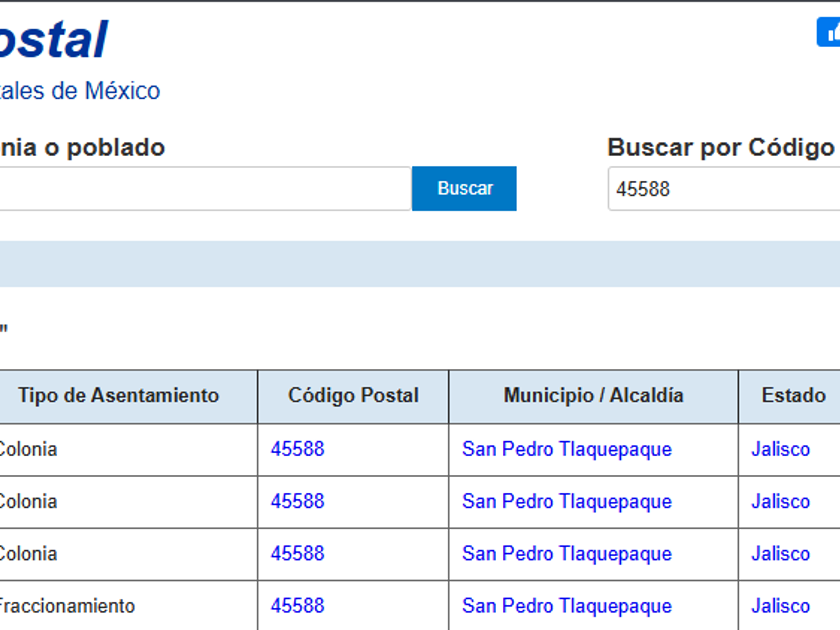Click the Buscar por Código heading
Viewport: 840px width, 630px height.
[x=722, y=147]
